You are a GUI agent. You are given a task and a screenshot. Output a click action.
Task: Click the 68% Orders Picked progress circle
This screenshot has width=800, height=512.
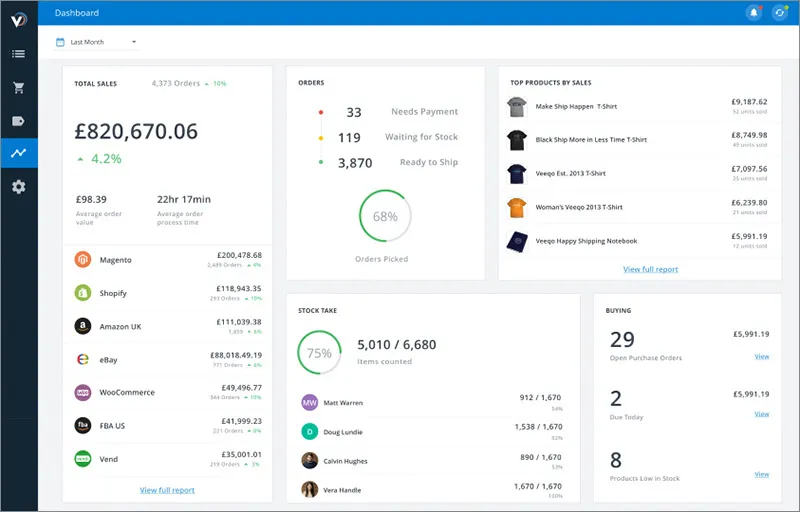tap(385, 216)
